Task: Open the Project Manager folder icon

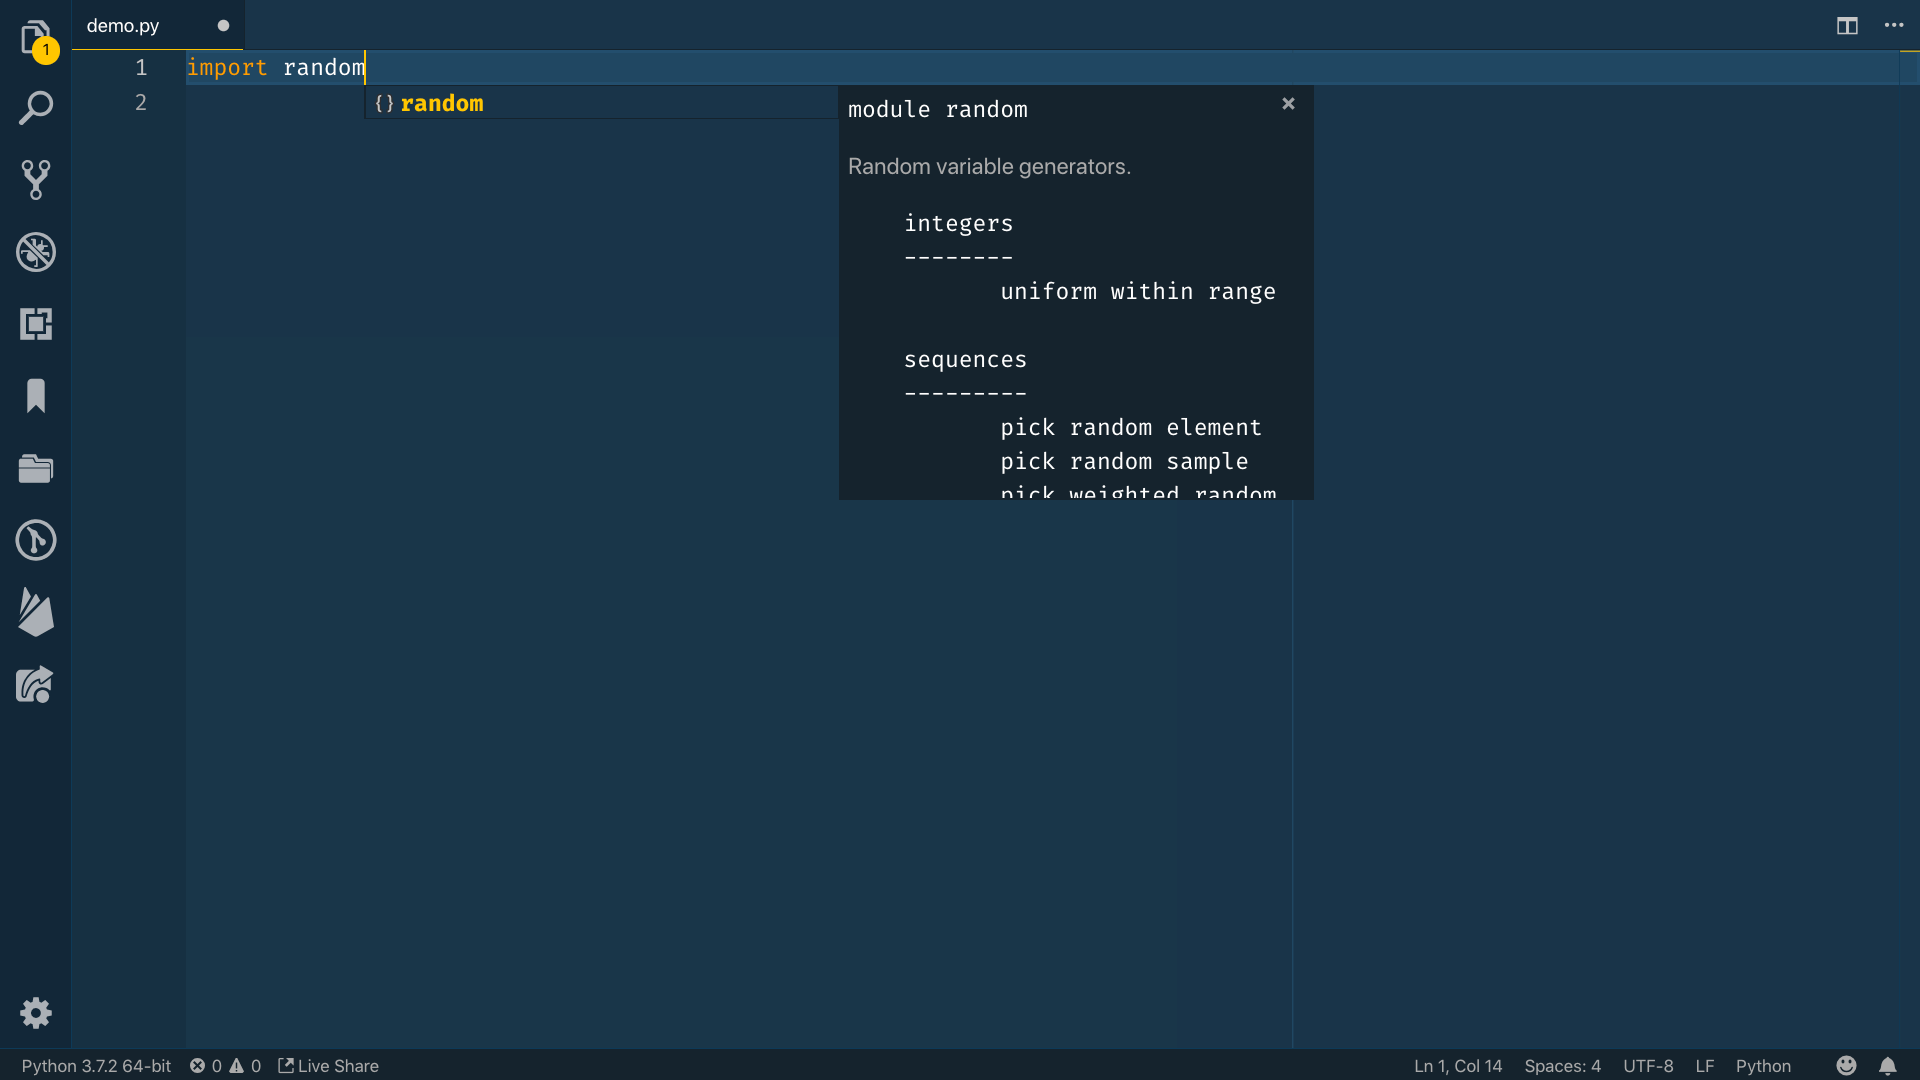Action: [35, 468]
